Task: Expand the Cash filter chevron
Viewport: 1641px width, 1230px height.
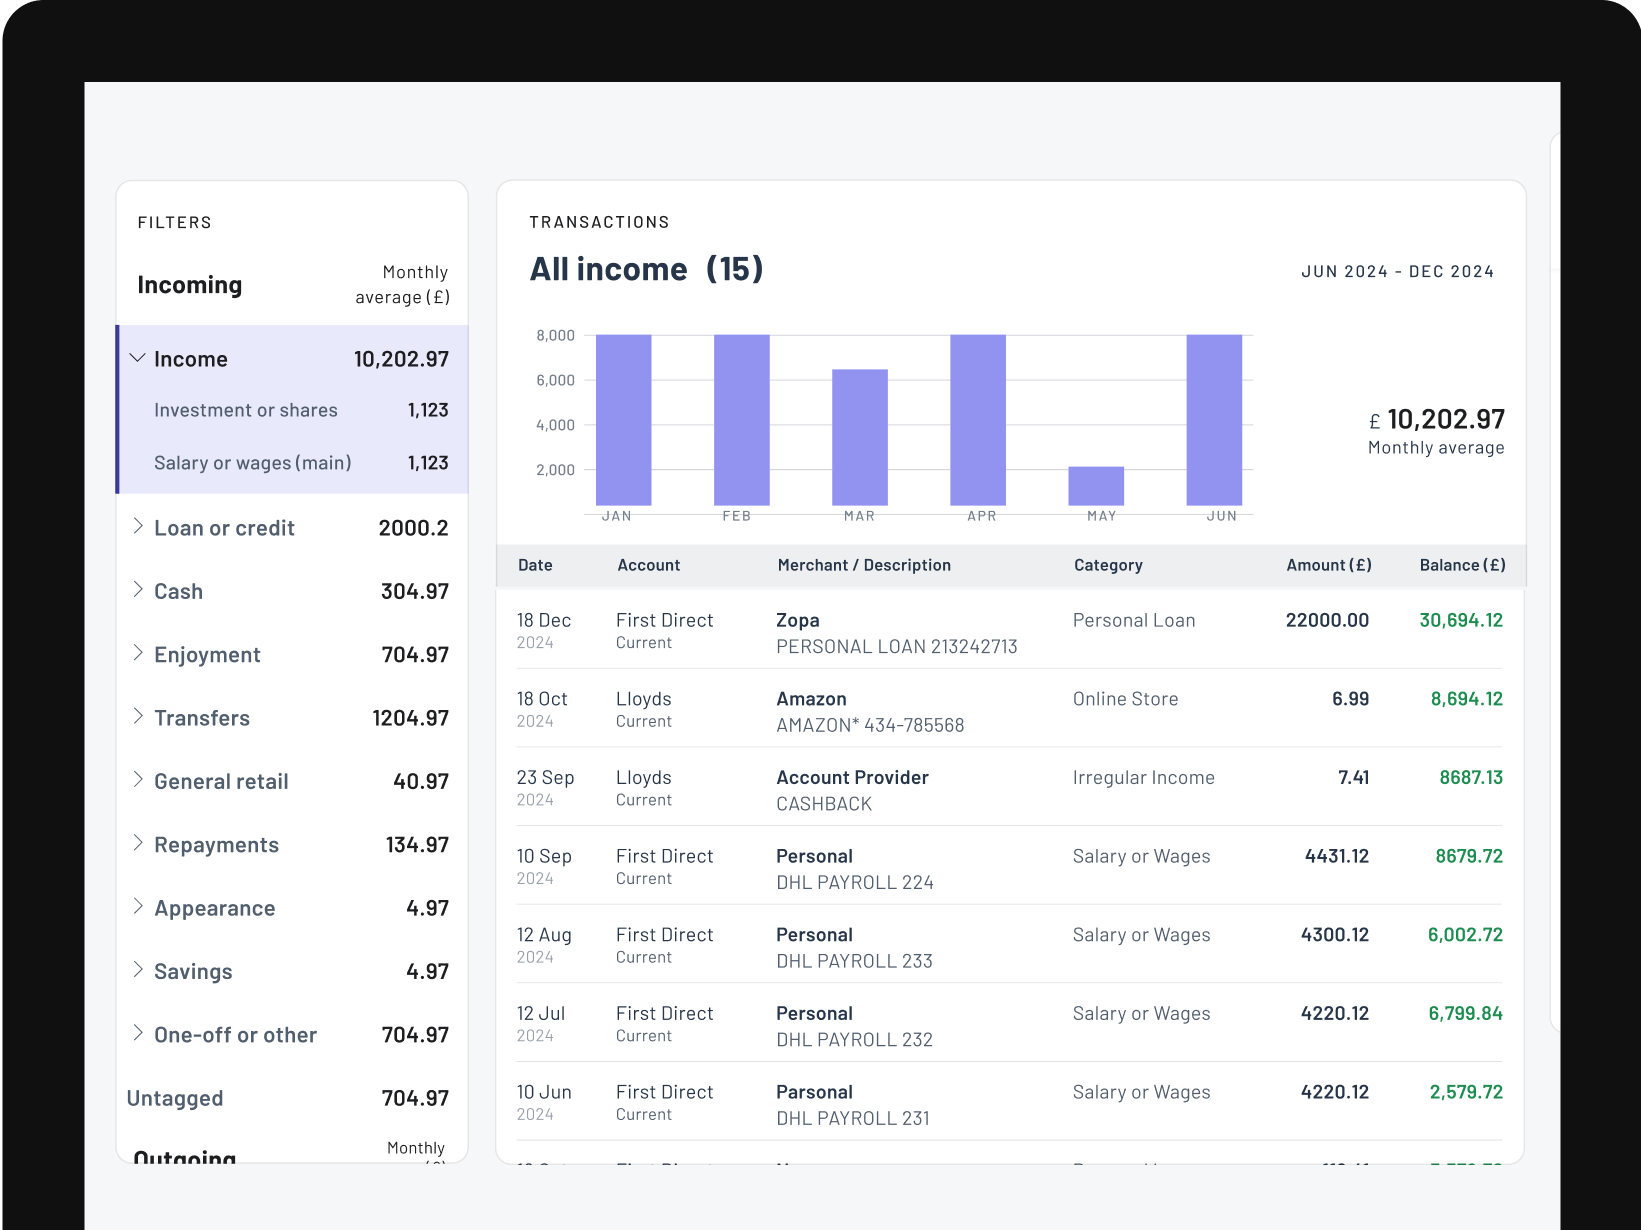Action: coord(138,590)
